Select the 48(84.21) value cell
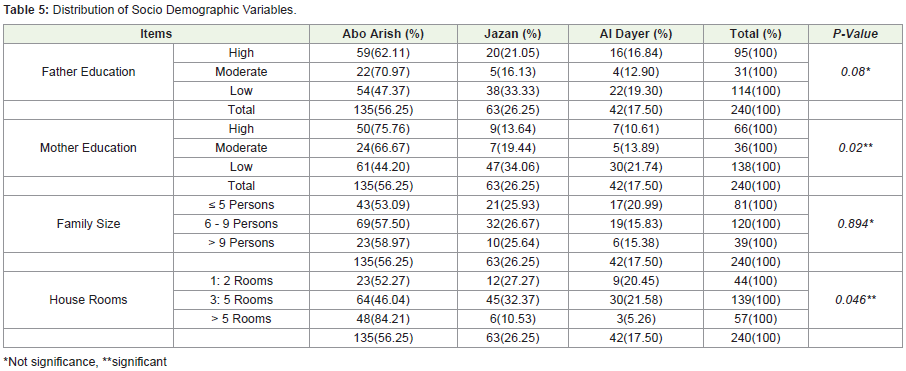This screenshot has width=906, height=371. [383, 319]
